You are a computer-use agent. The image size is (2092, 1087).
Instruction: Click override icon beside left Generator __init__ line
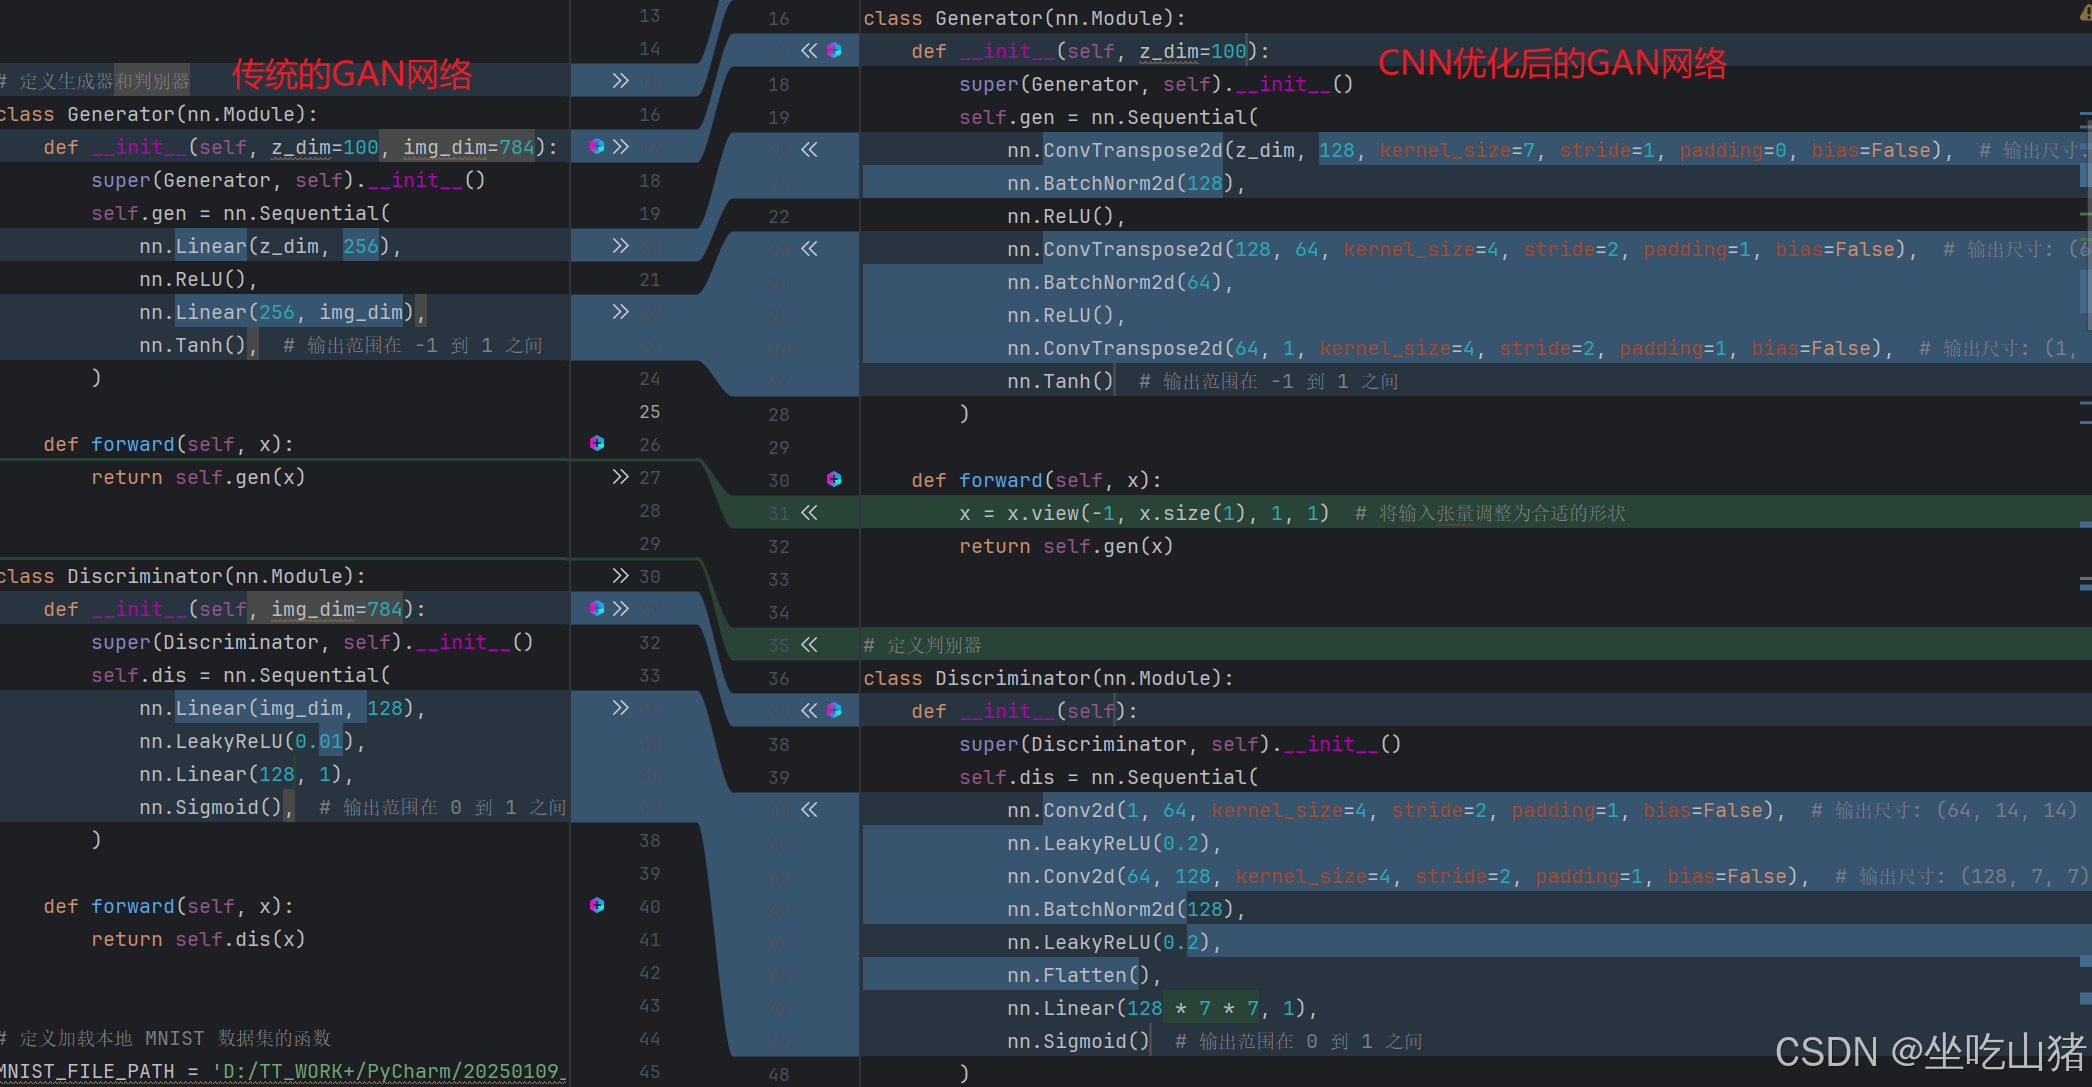click(x=597, y=146)
